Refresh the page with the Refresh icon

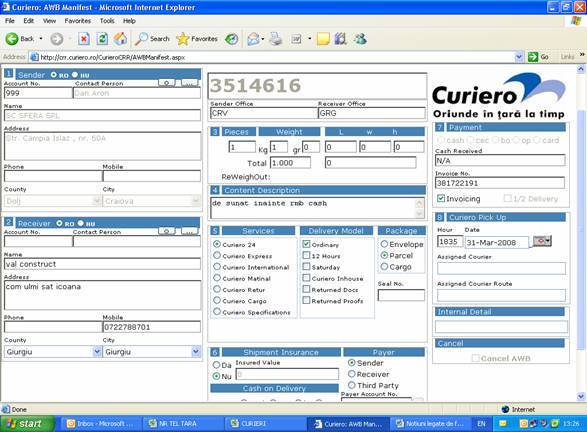pyautogui.click(x=102, y=39)
